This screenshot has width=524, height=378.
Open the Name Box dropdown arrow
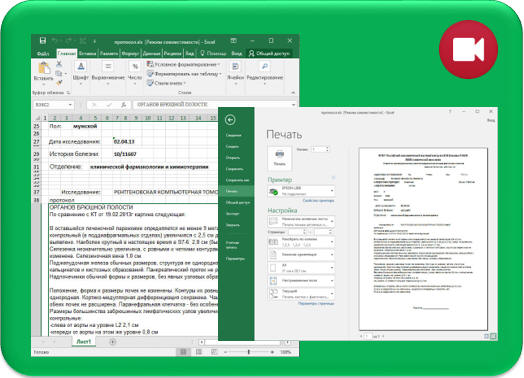point(70,105)
